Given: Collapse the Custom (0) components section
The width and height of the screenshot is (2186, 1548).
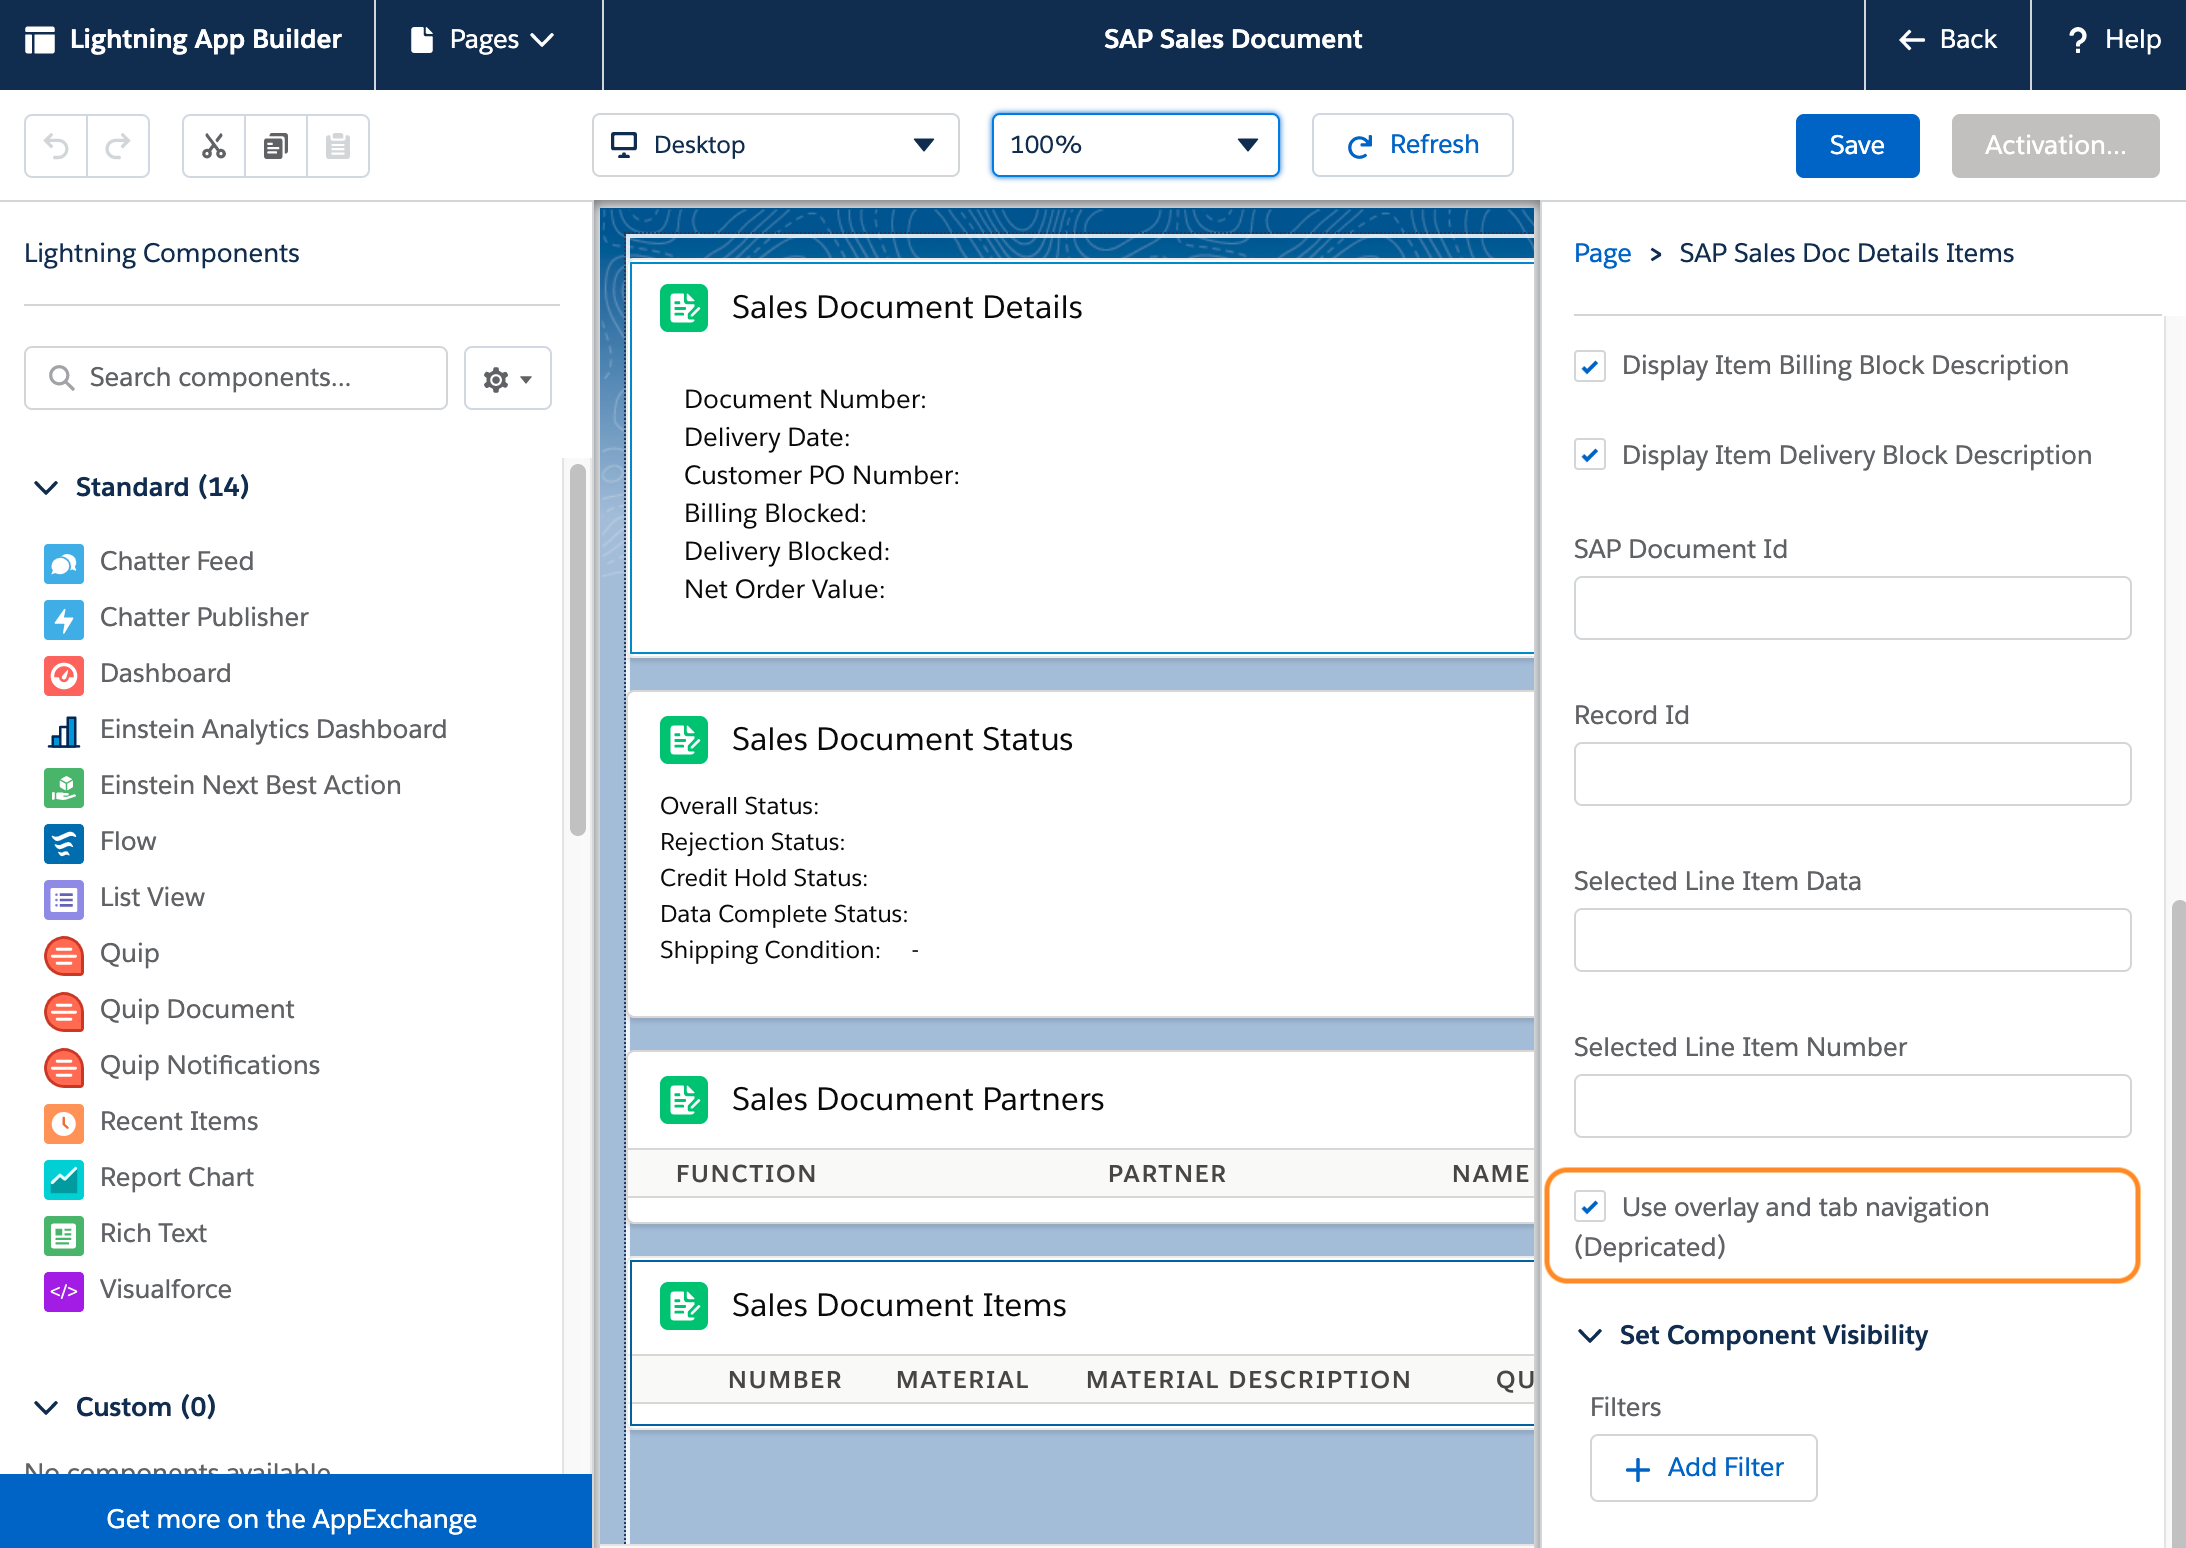Looking at the screenshot, I should point(46,1407).
